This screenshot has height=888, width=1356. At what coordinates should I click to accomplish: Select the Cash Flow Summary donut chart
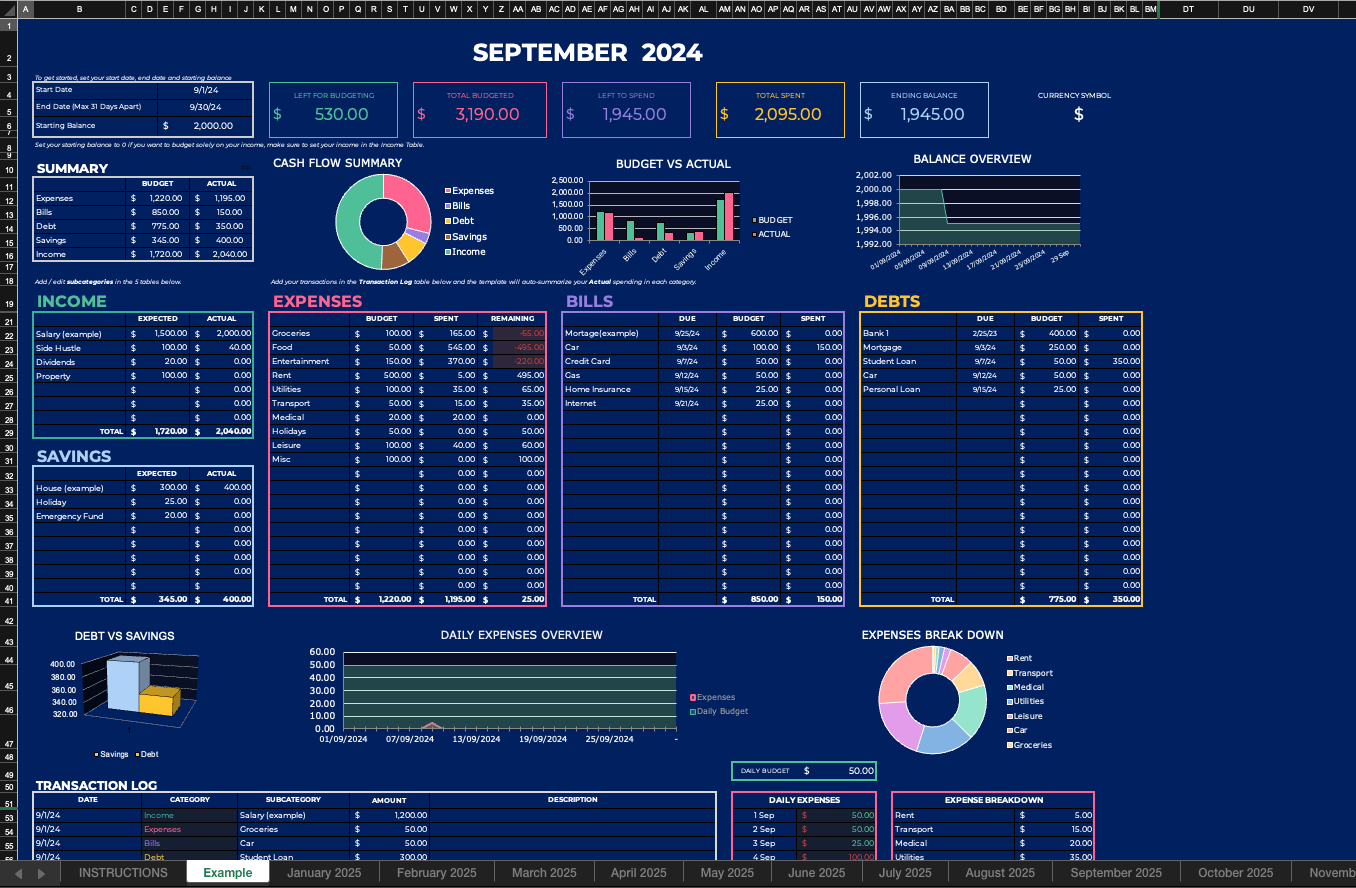coord(384,221)
